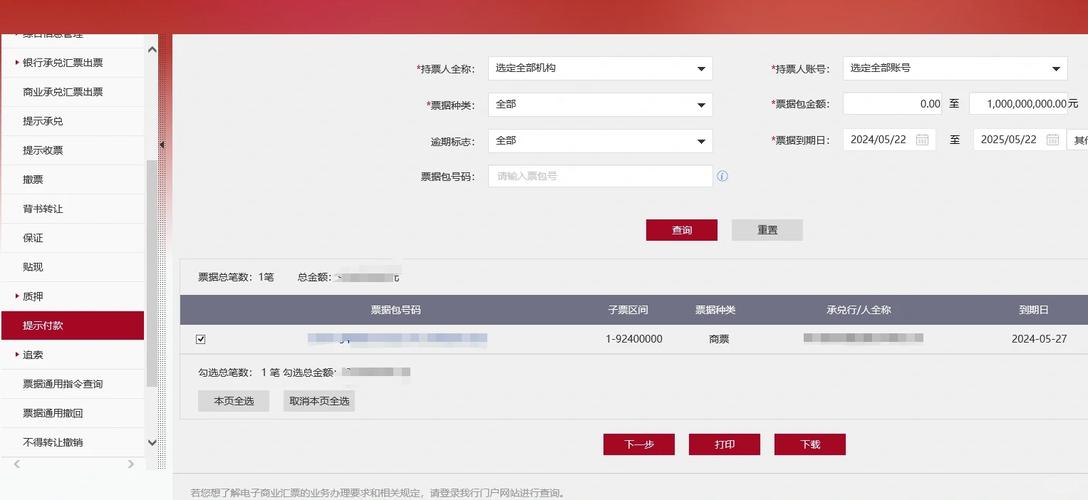Open 票据种类 dropdown
This screenshot has width=1088, height=500.
click(600, 104)
